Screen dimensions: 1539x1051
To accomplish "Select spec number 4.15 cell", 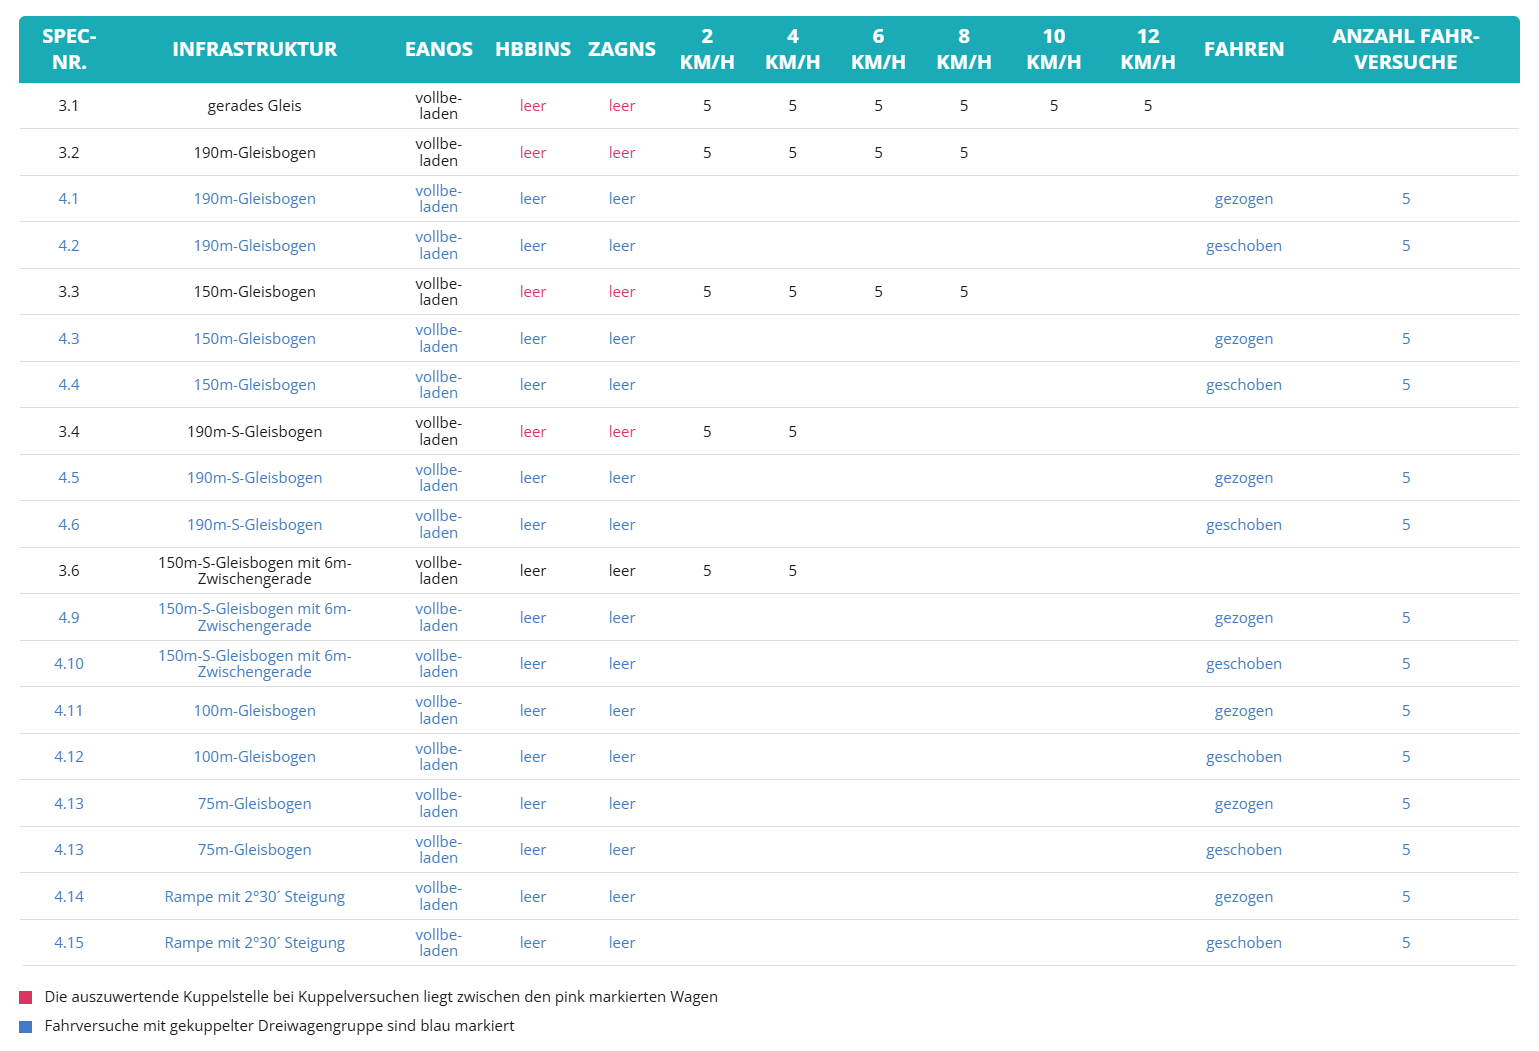I will (x=69, y=943).
